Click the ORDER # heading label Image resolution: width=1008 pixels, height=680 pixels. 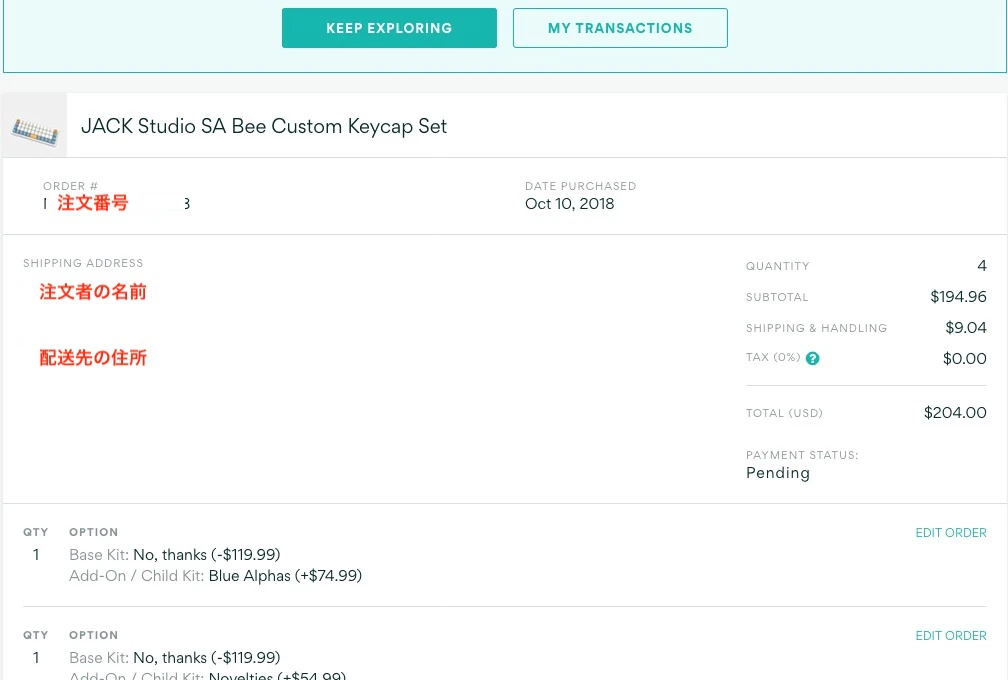[x=70, y=186]
